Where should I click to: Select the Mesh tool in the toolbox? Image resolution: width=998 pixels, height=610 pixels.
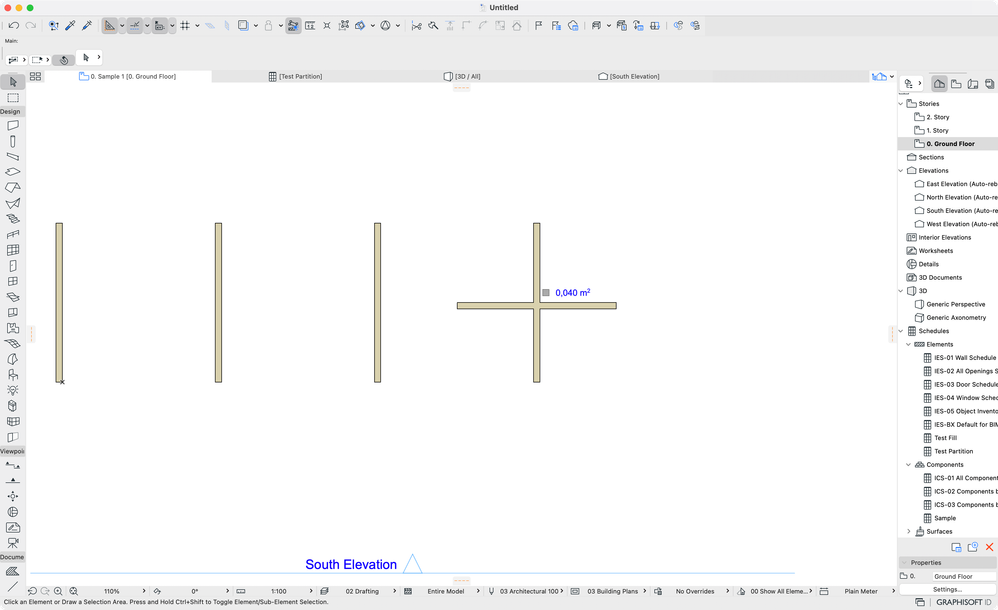click(x=13, y=344)
